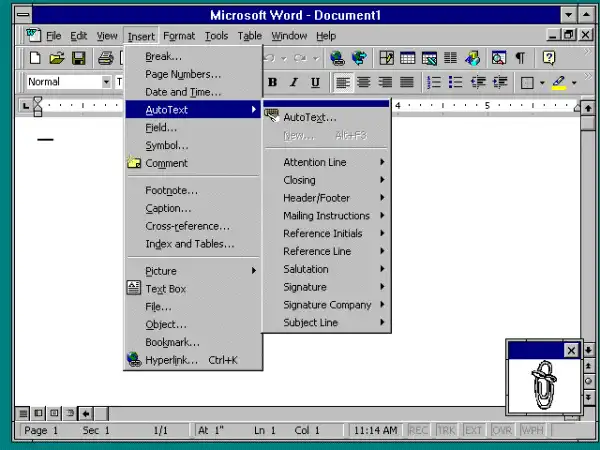The height and width of the screenshot is (450, 600).
Task: Click the Save floppy disk icon
Action: pyautogui.click(x=78, y=59)
